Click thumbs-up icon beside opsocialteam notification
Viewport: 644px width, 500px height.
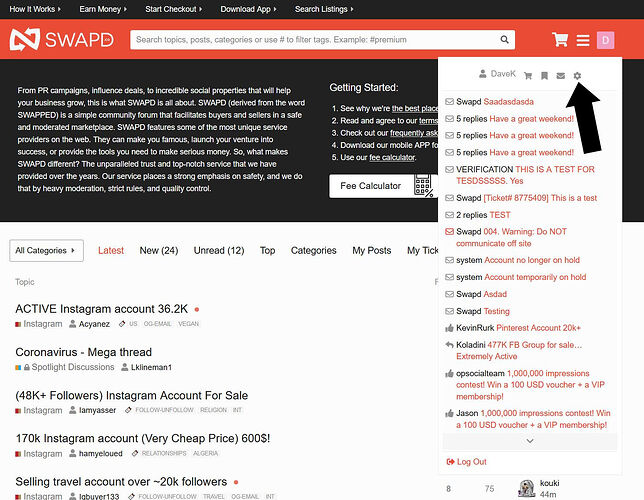pyautogui.click(x=449, y=373)
